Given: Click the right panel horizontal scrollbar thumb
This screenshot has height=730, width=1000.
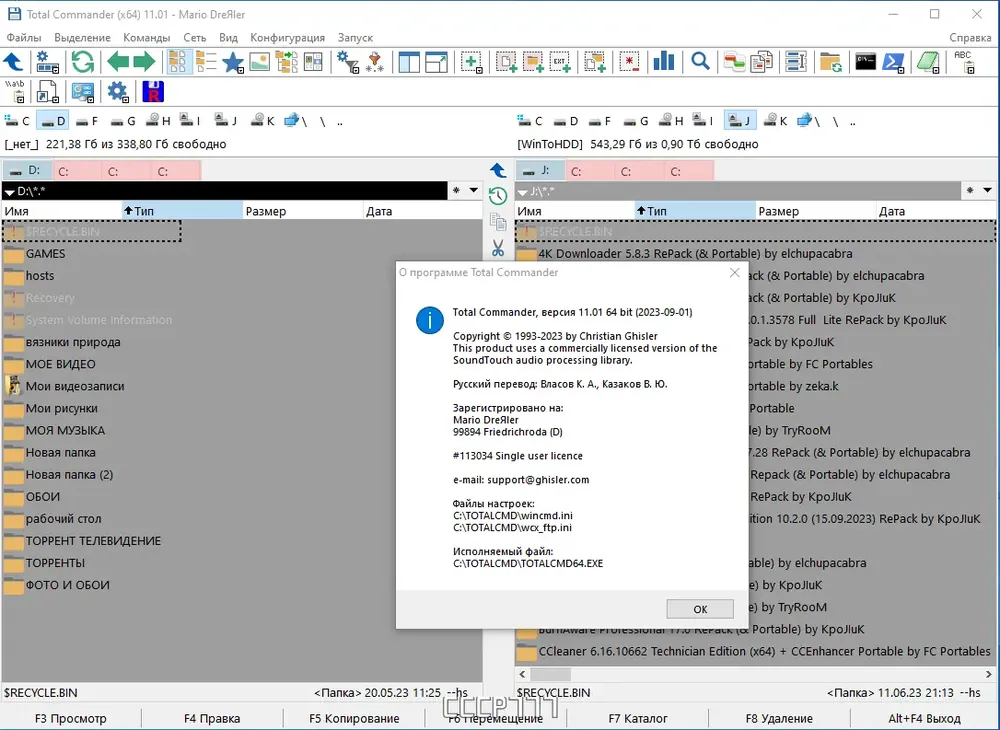Looking at the screenshot, I should [550, 674].
